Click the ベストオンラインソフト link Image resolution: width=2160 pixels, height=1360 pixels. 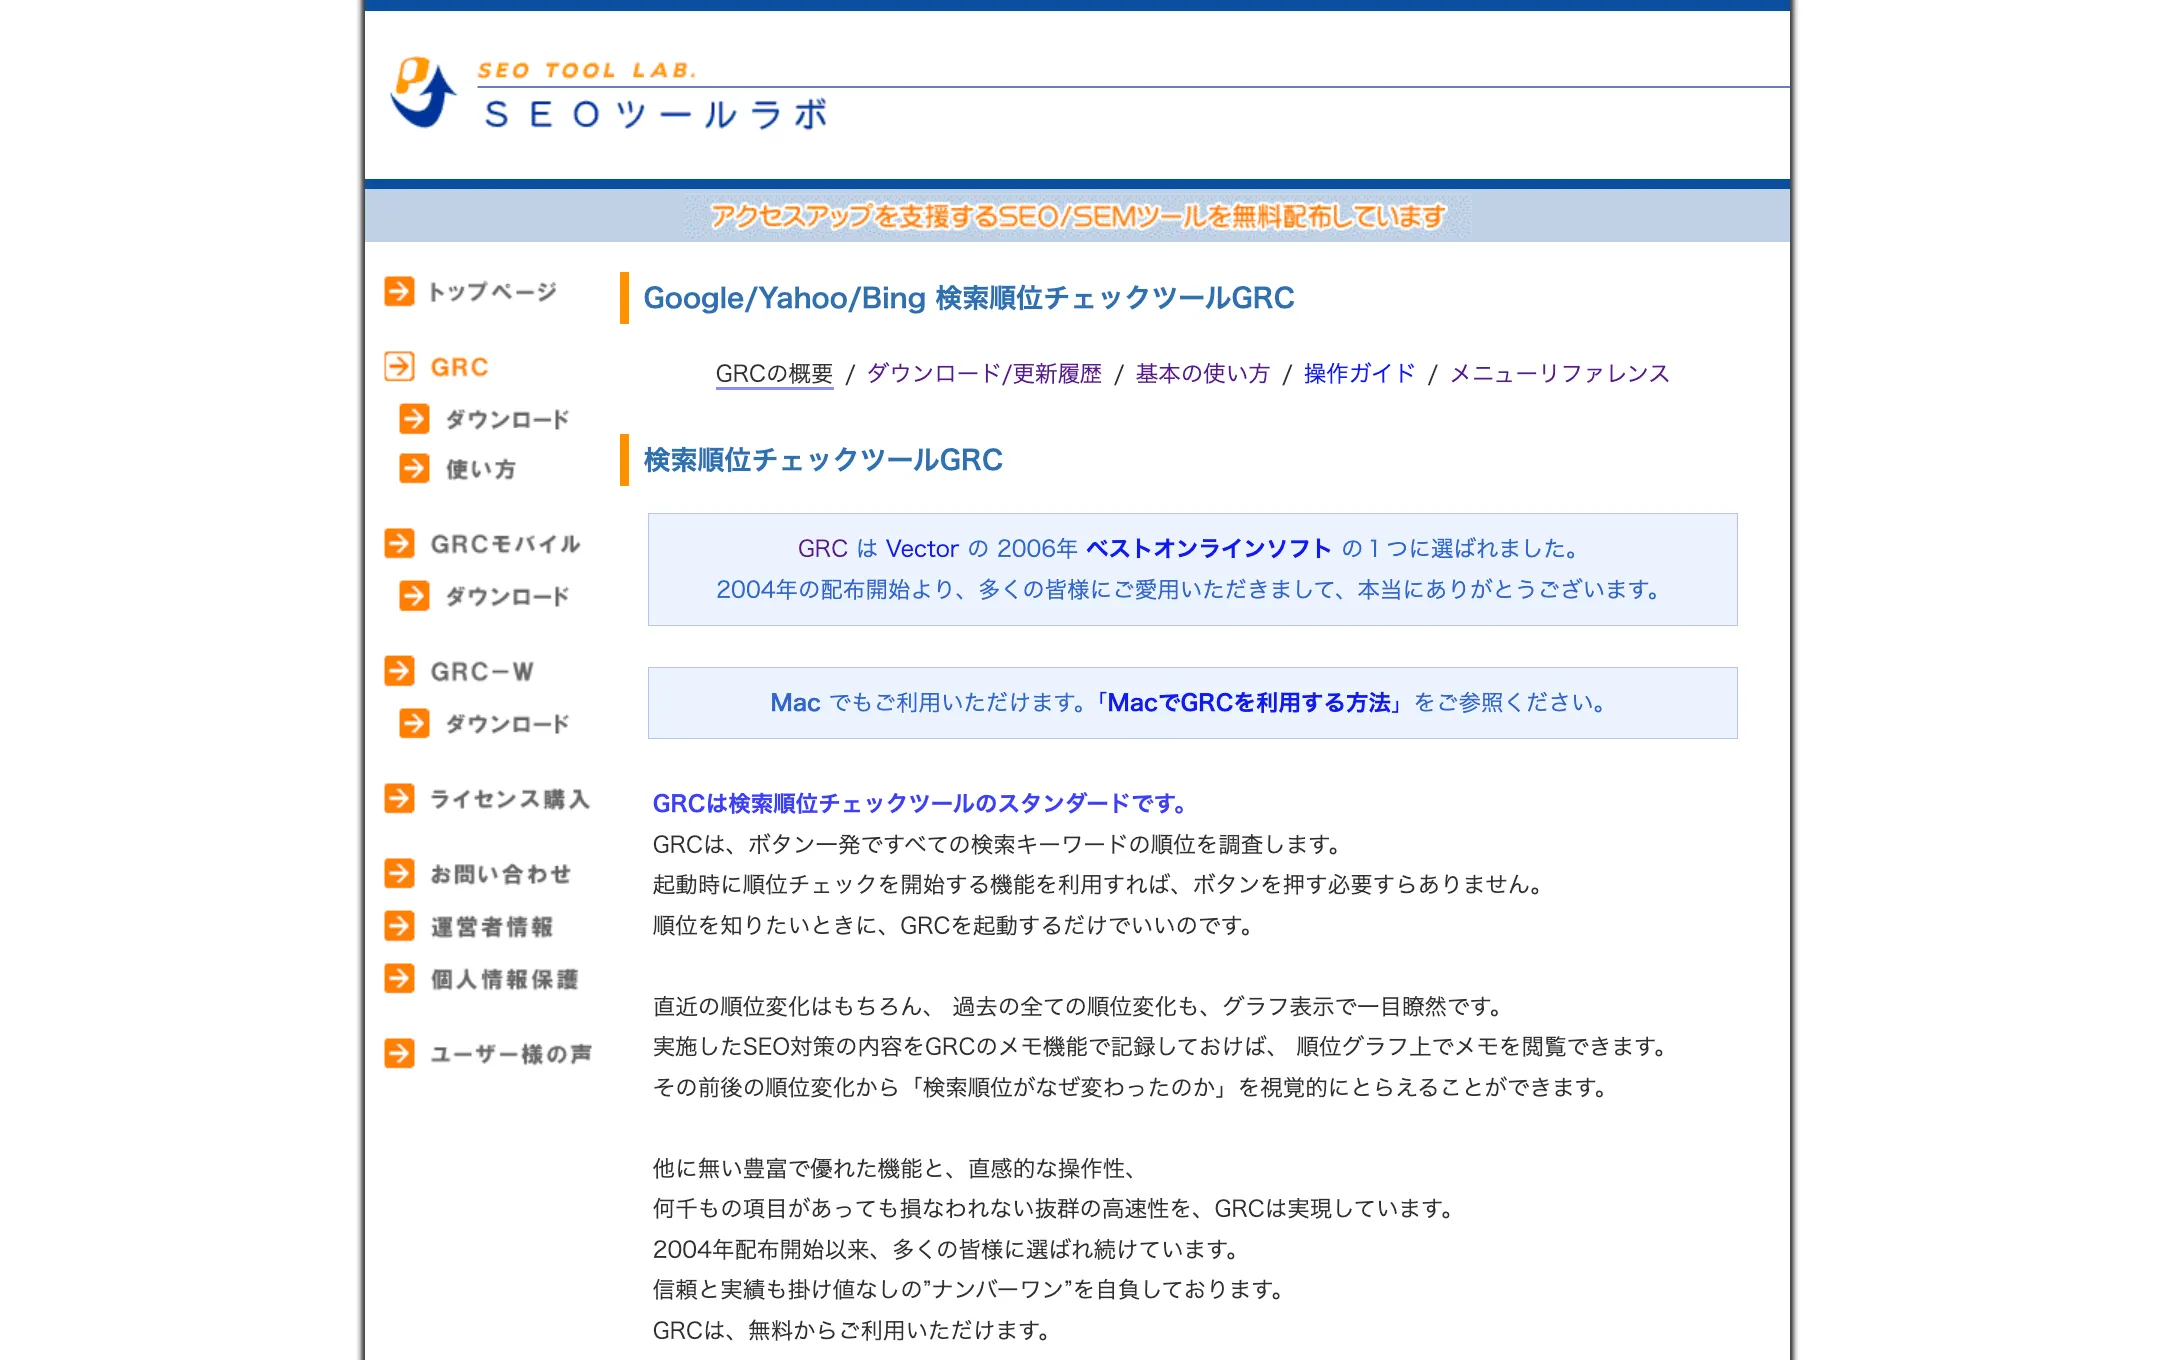[1209, 549]
